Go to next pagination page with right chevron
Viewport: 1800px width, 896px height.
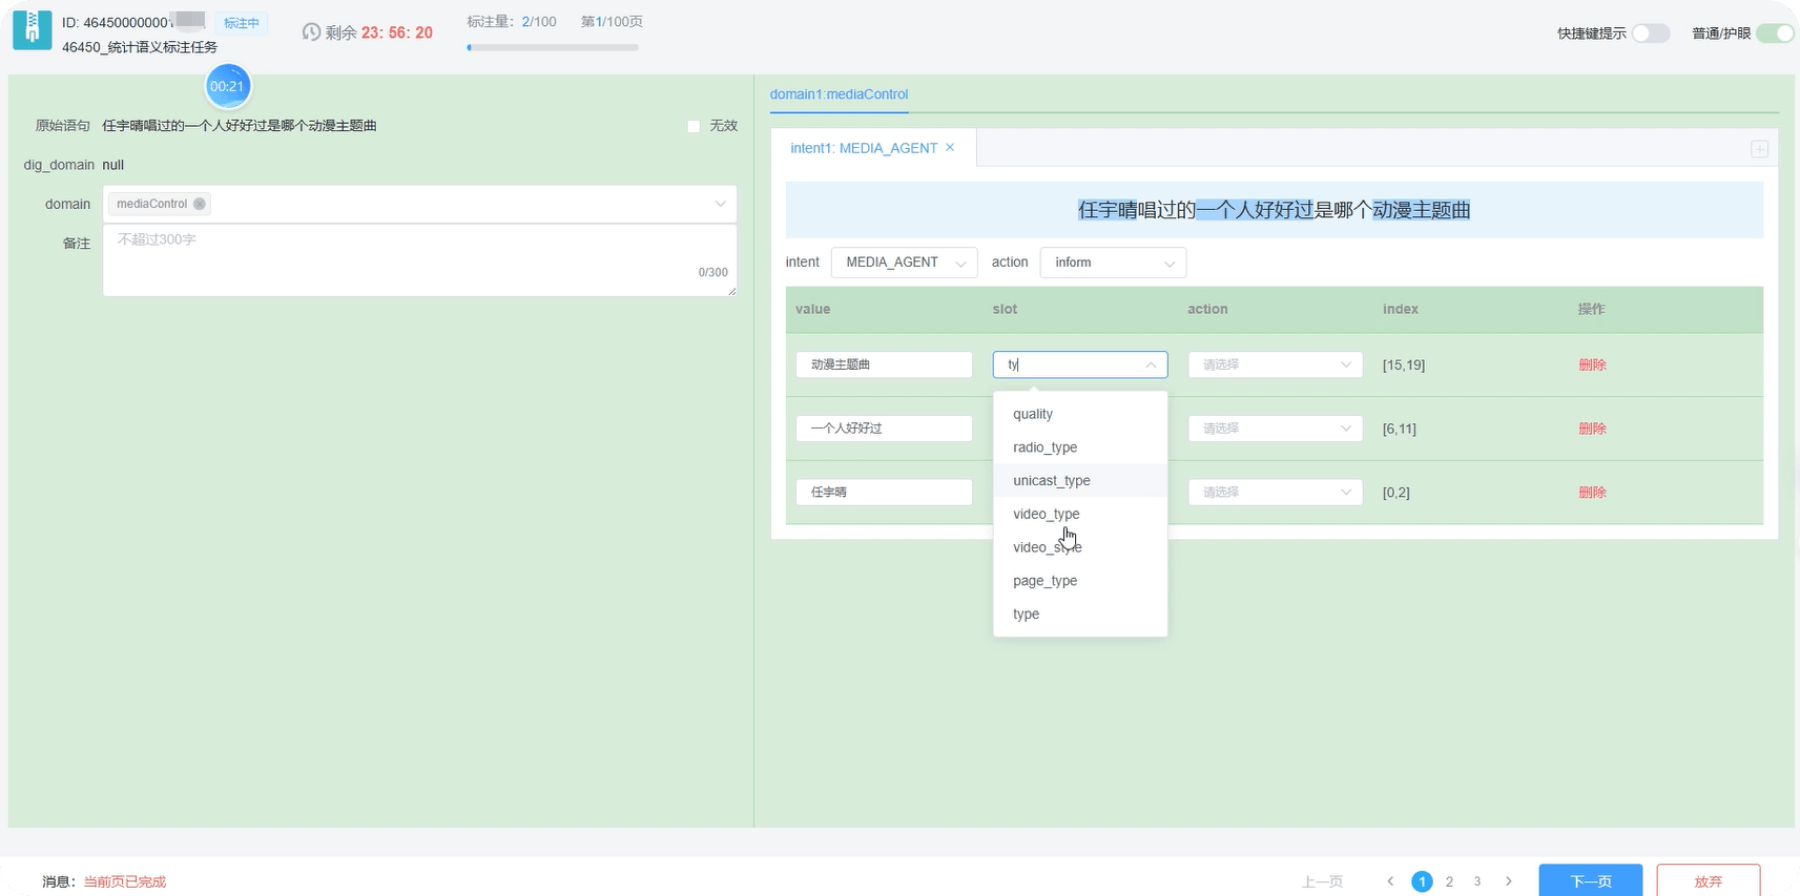click(1508, 881)
